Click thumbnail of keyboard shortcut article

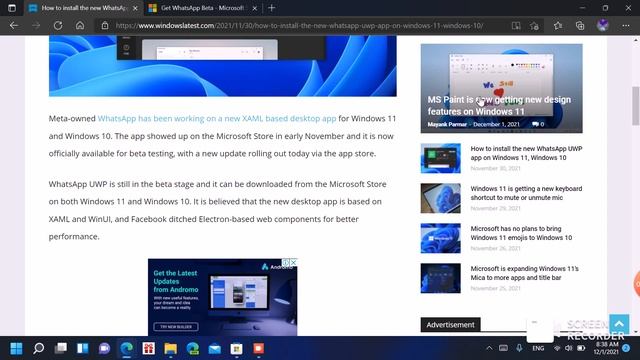point(440,198)
